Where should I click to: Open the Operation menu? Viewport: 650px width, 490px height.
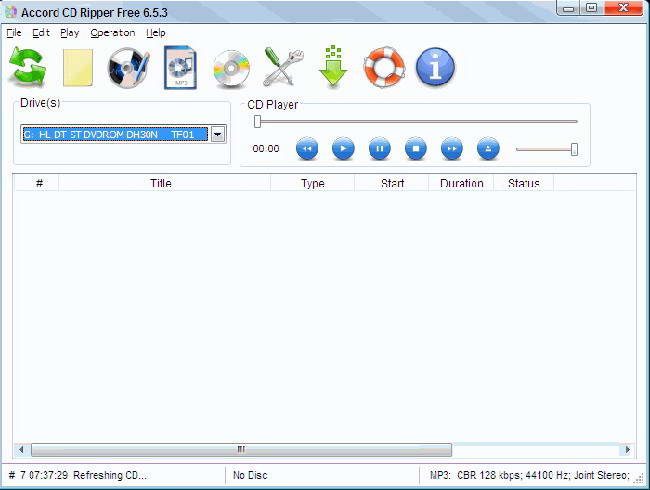pyautogui.click(x=113, y=33)
